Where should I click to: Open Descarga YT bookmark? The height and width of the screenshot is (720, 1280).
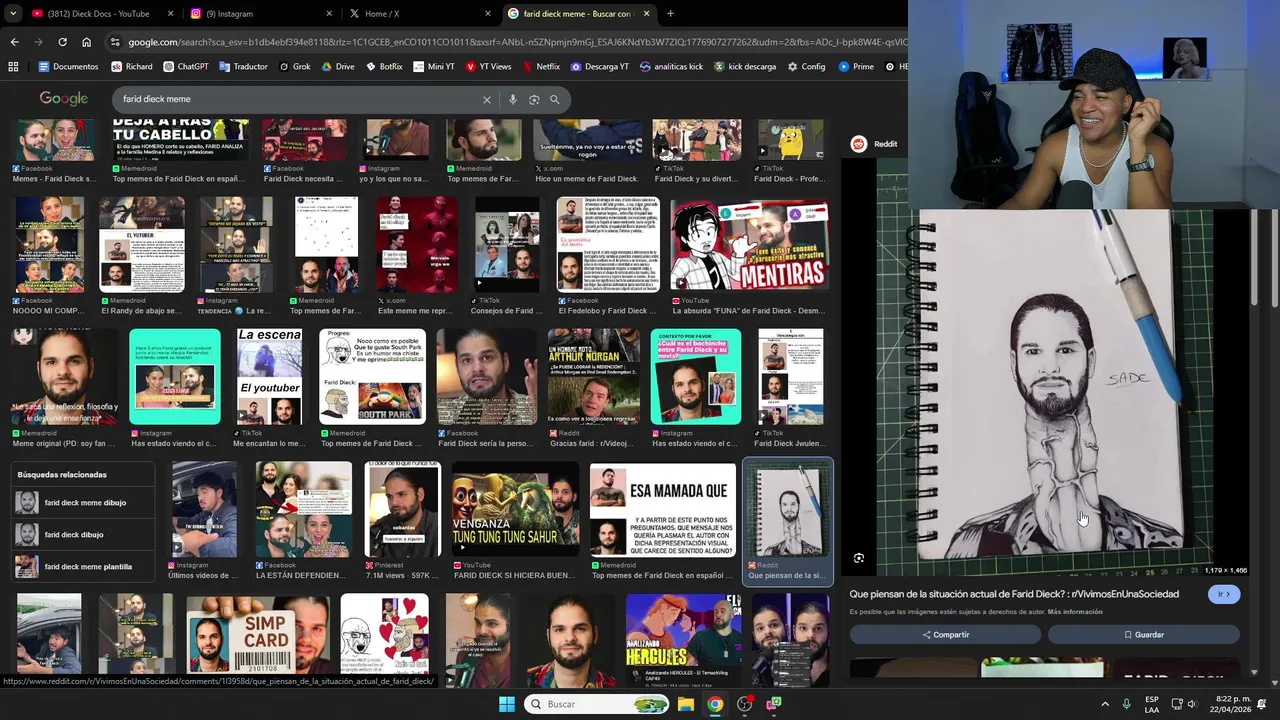point(600,67)
